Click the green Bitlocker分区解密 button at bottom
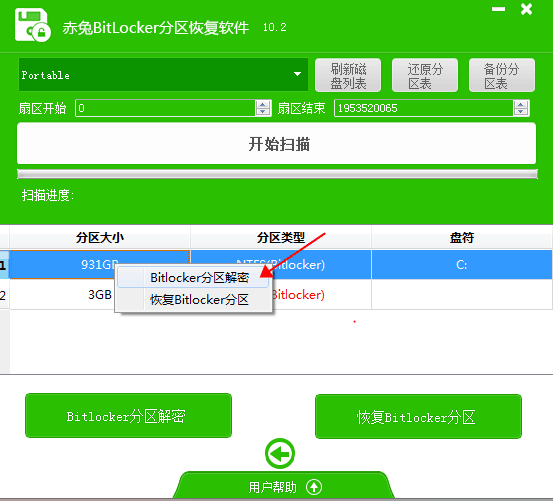This screenshot has width=553, height=501. pos(128,416)
